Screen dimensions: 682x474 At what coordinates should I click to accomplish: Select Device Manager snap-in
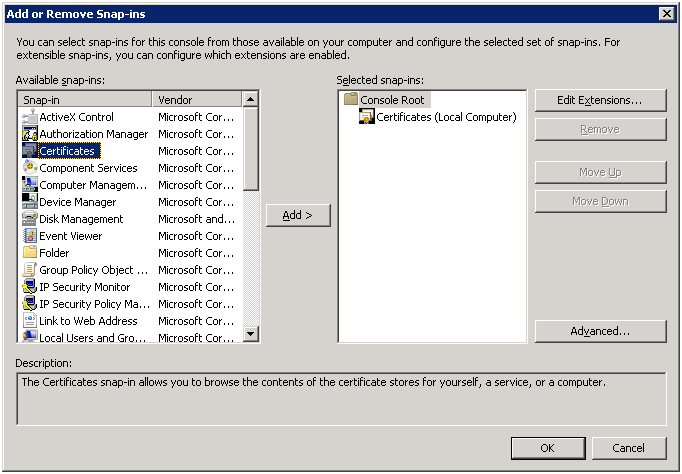[77, 202]
